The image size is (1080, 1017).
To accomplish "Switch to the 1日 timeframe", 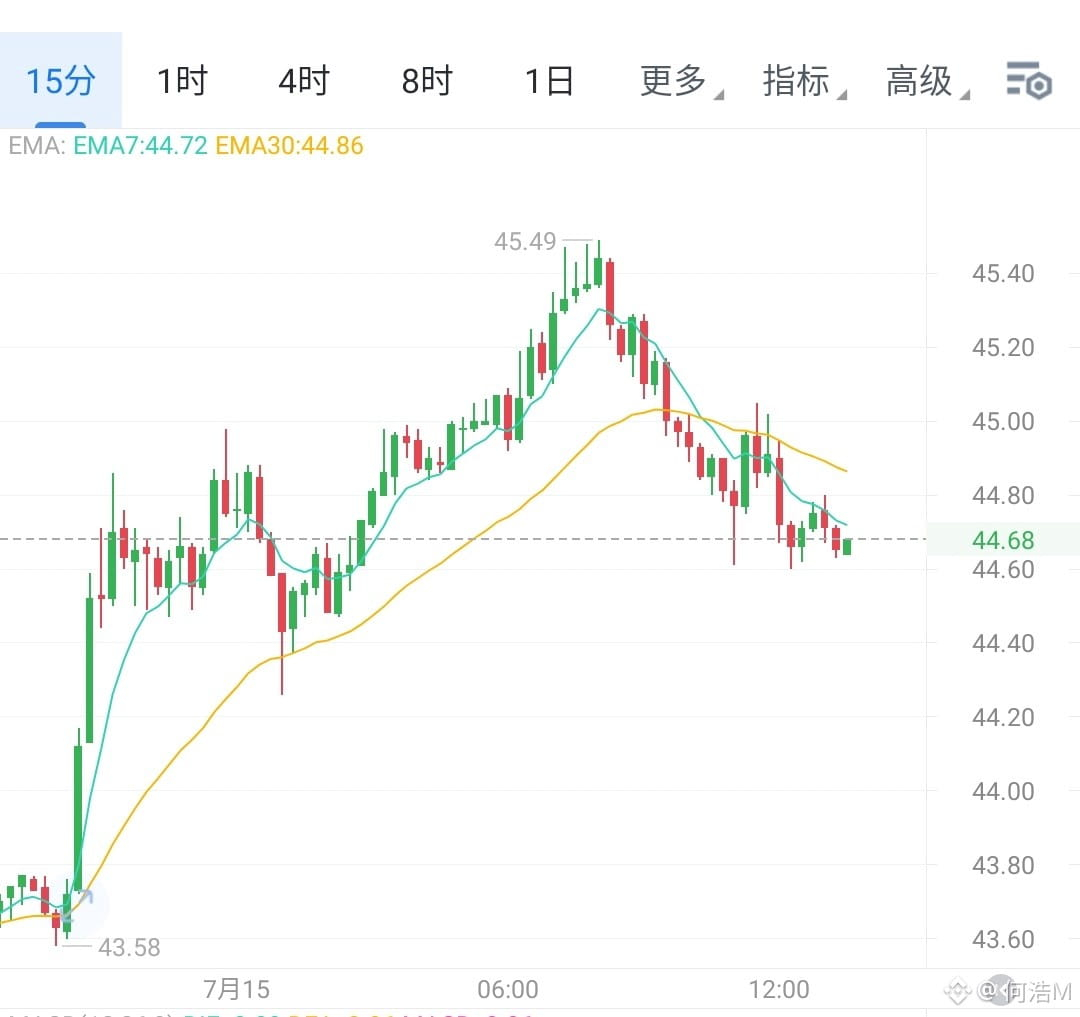I will (549, 81).
